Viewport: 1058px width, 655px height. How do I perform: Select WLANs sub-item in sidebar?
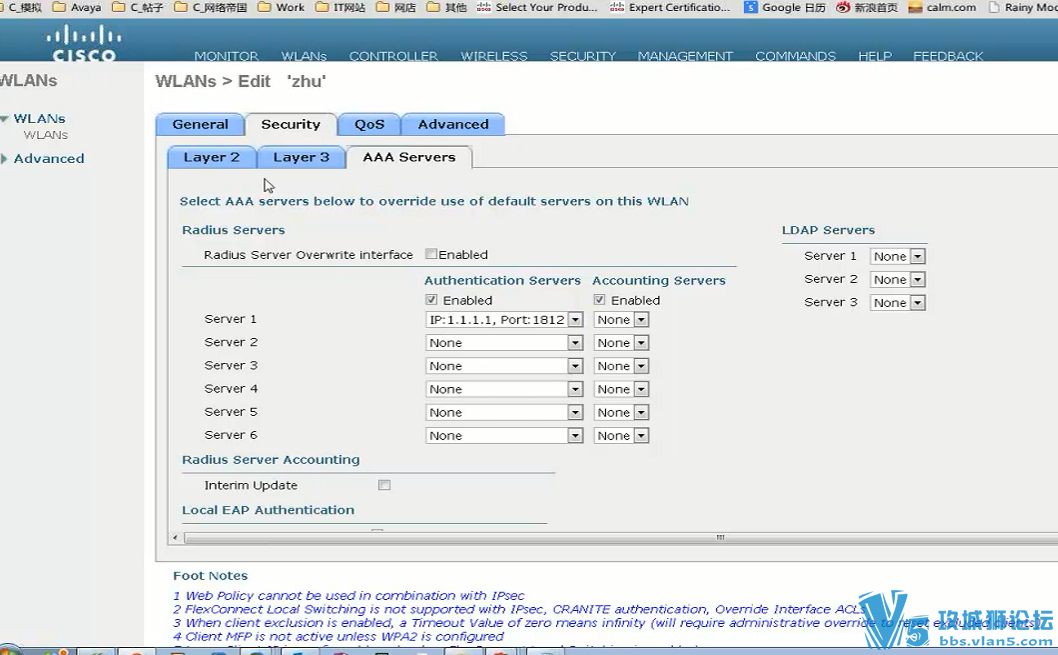[x=45, y=135]
